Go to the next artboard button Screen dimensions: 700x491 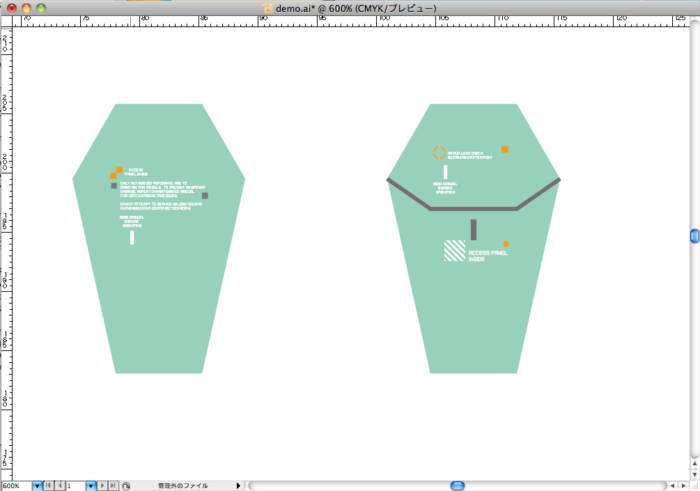(x=102, y=485)
